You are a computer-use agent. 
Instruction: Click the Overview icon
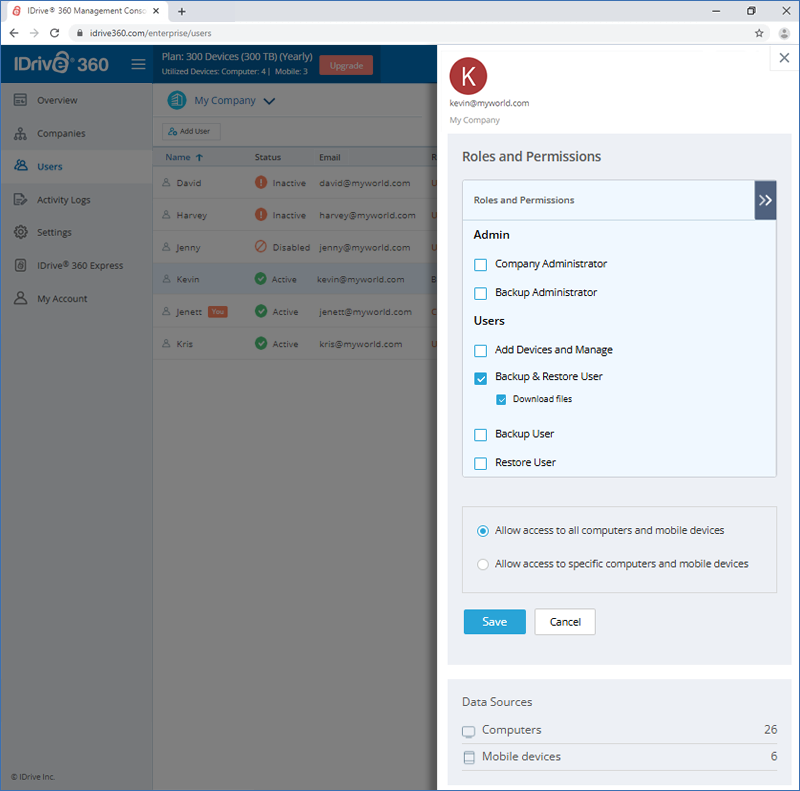click(x=20, y=100)
